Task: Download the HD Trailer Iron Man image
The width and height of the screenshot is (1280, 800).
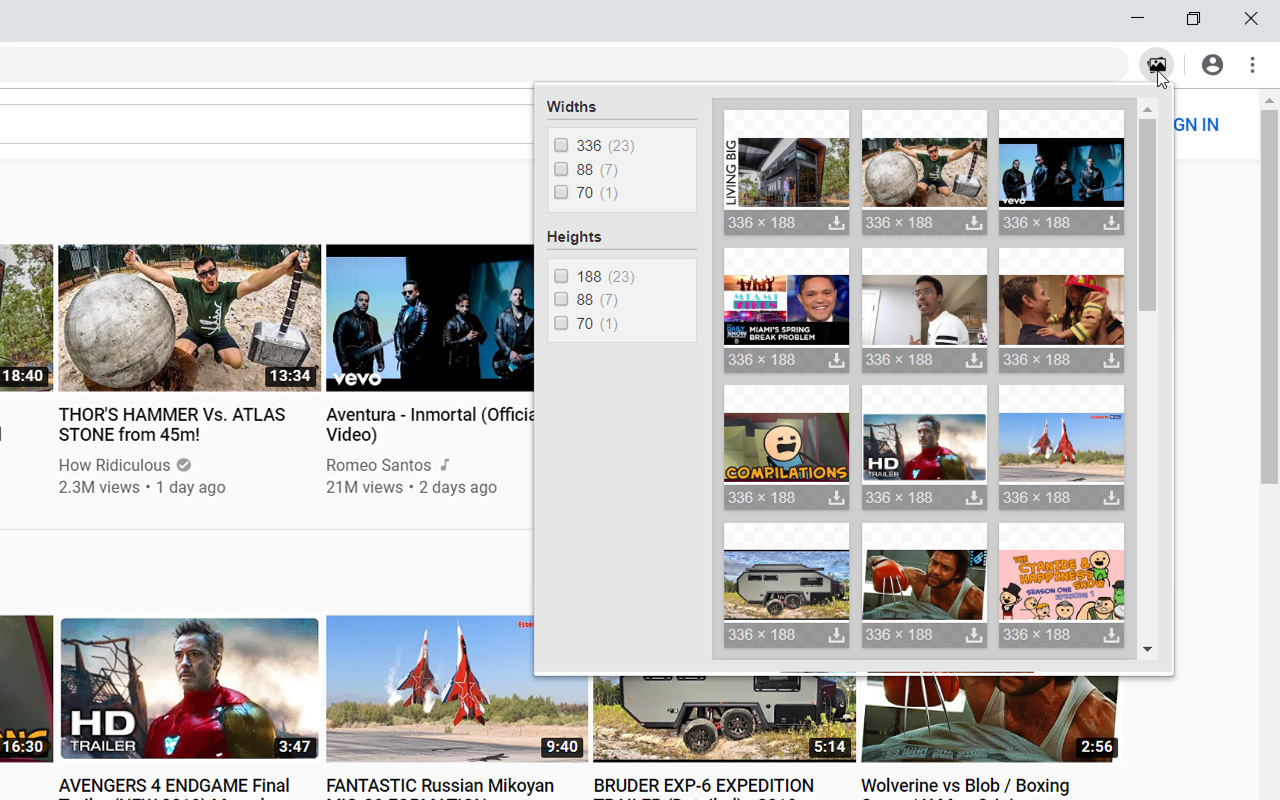Action: 973,498
